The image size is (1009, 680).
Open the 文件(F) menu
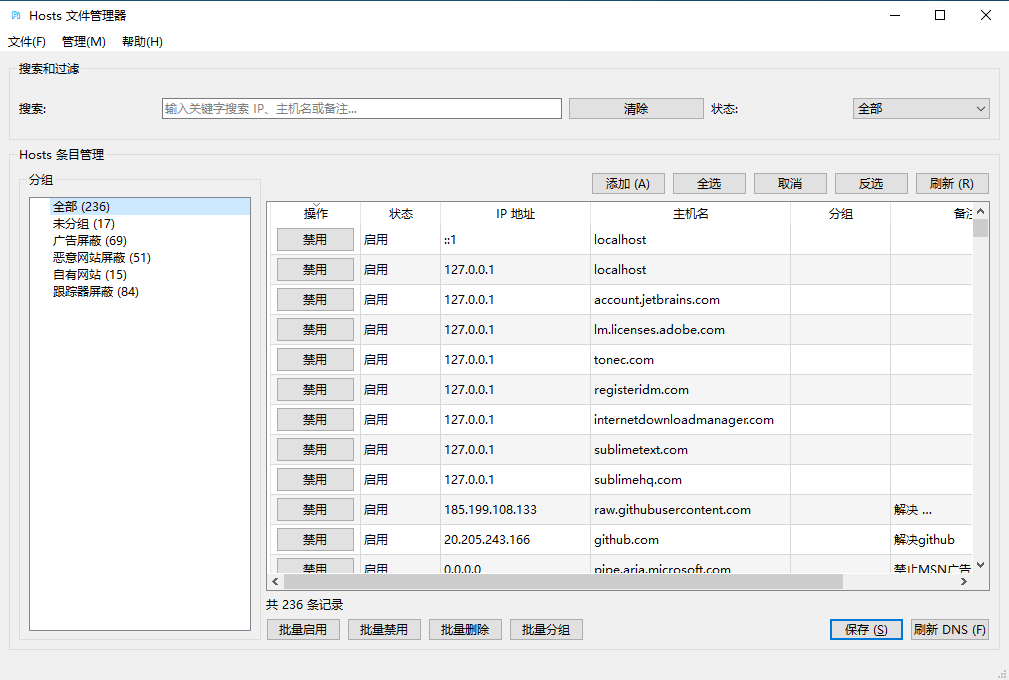(27, 42)
